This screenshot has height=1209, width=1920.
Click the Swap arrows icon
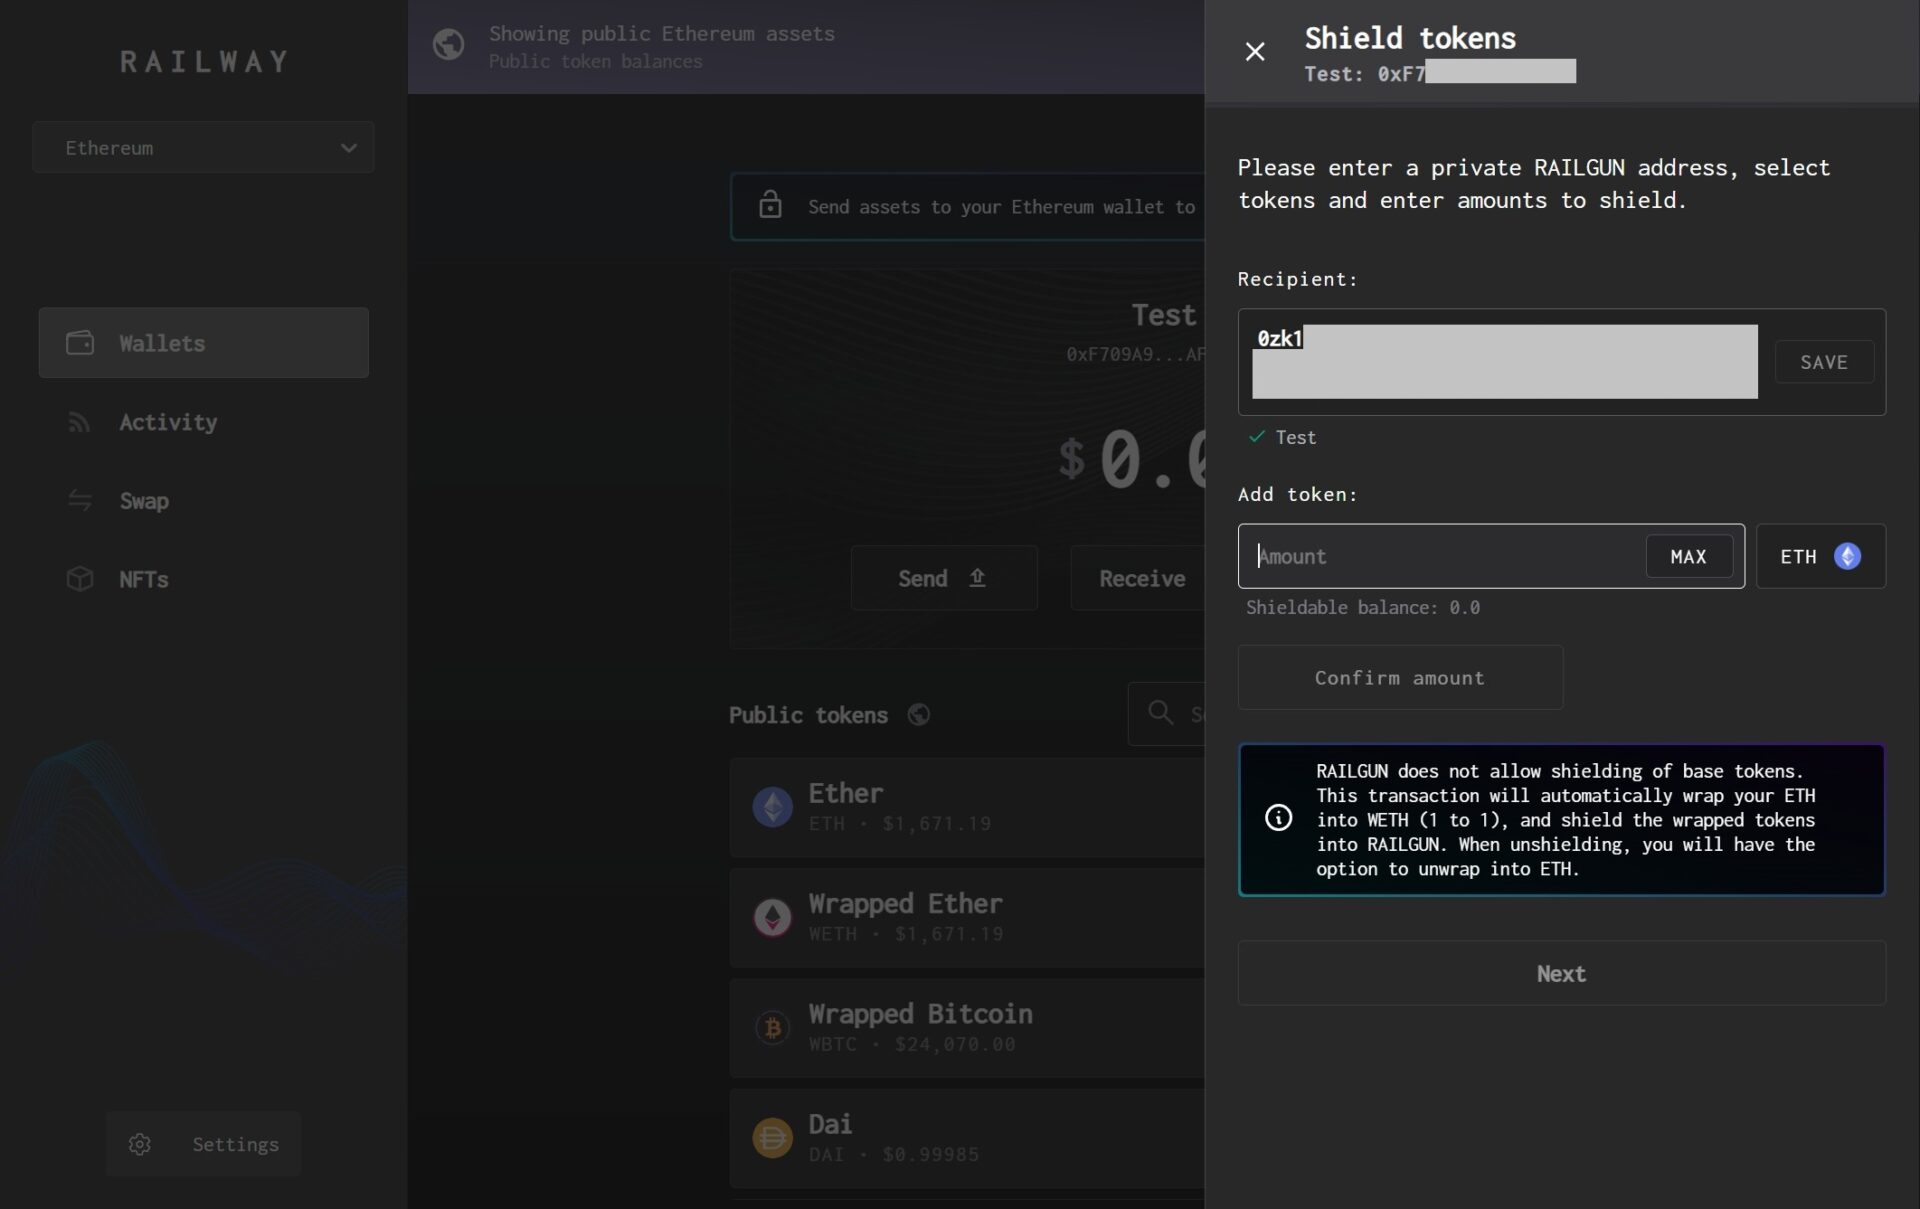tap(80, 501)
